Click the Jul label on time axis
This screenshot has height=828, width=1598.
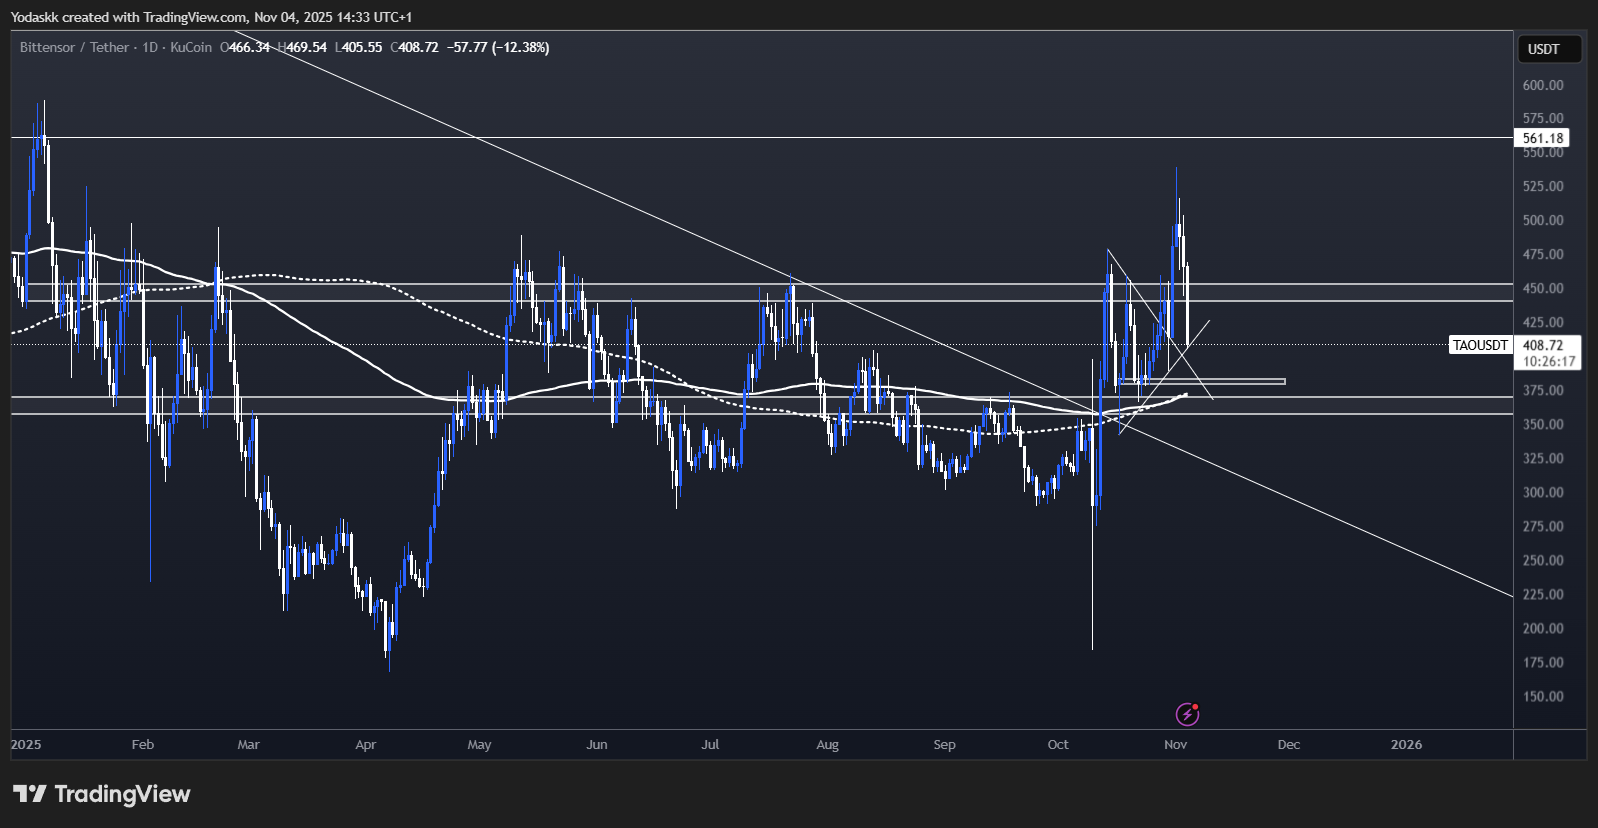click(x=710, y=744)
